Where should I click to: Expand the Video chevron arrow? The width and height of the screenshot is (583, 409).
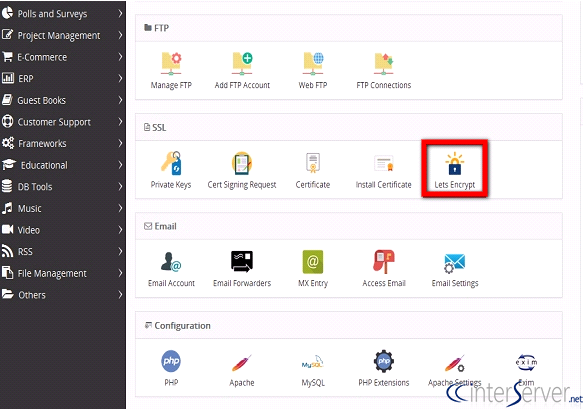coord(120,229)
